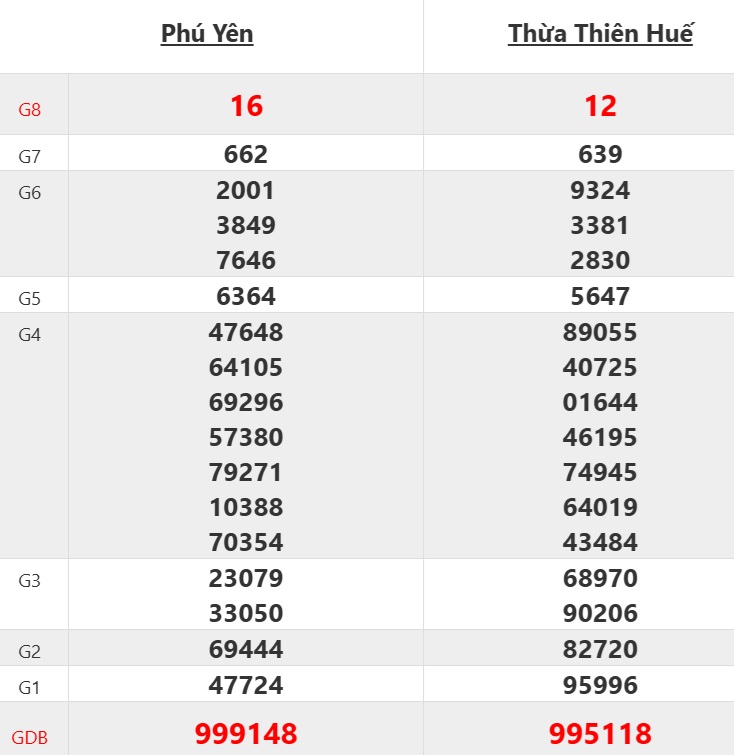Select G2 number 69444
The width and height of the screenshot is (734, 755).
(246, 650)
